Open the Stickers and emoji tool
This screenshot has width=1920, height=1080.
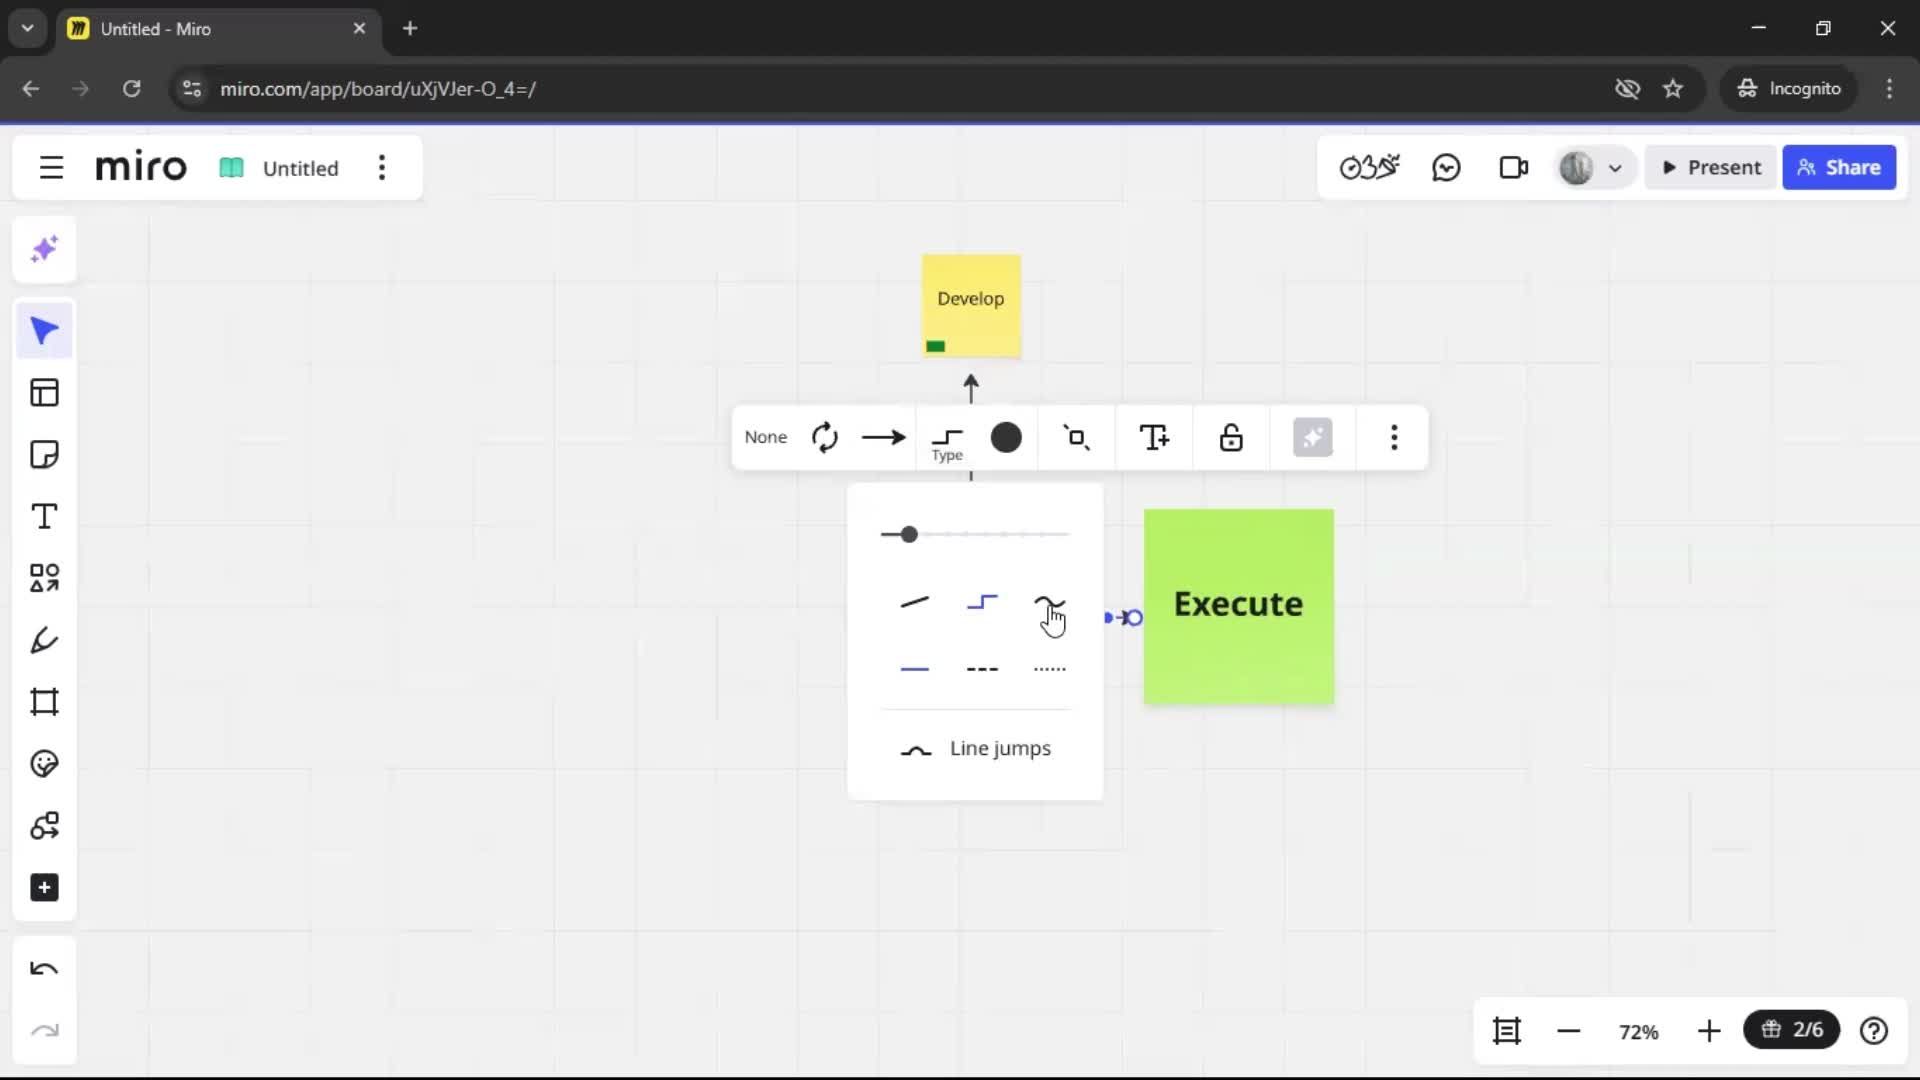pyautogui.click(x=44, y=764)
